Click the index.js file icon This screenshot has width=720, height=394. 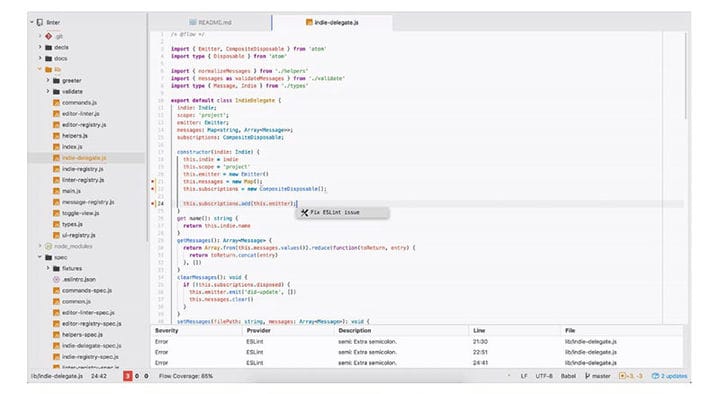coord(56,146)
